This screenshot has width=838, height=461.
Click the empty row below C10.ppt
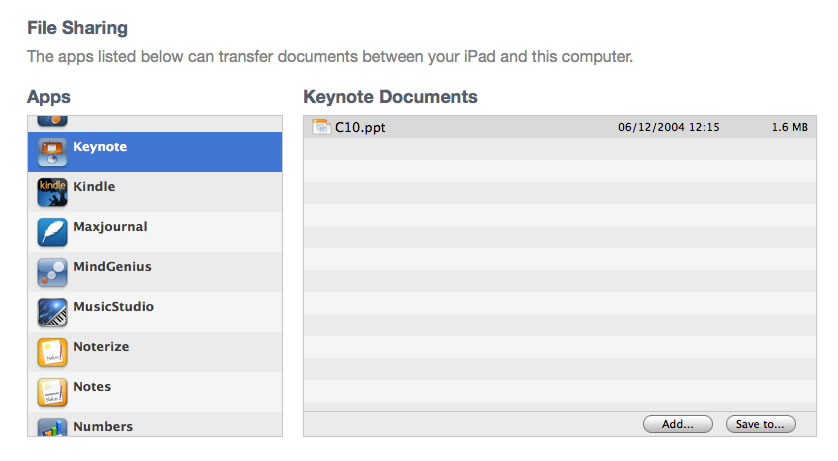(560, 149)
